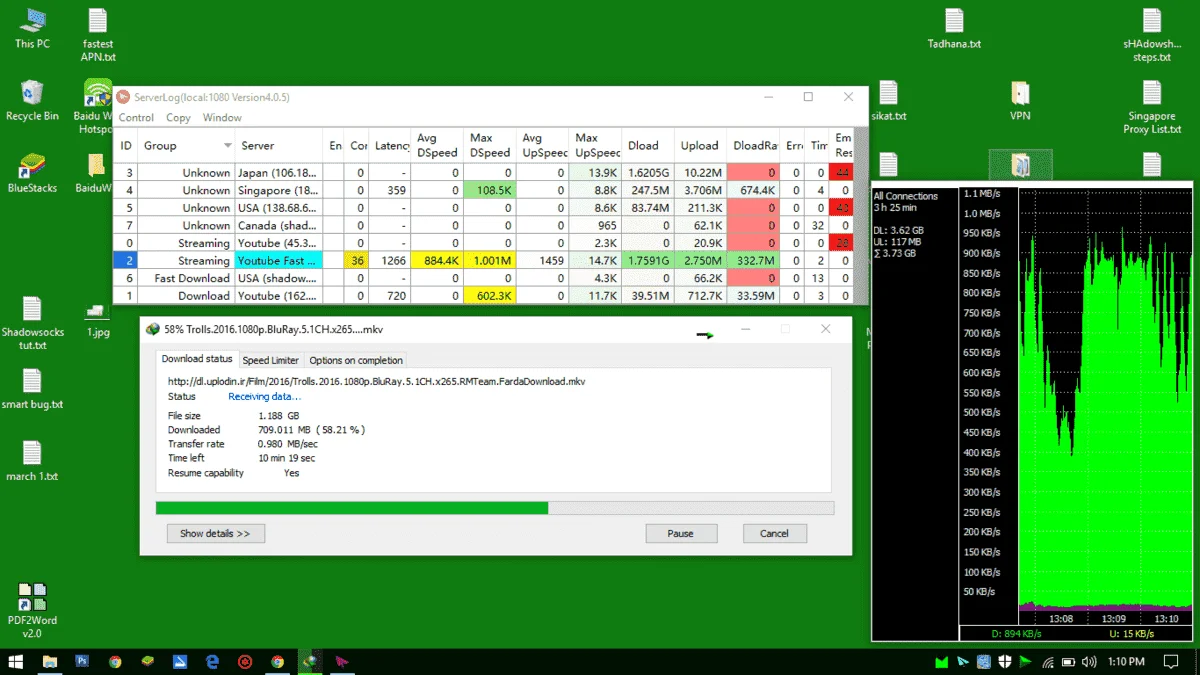The image size is (1200, 675).
Task: Click the 1:10 PM taskbar clock
Action: tap(1127, 661)
